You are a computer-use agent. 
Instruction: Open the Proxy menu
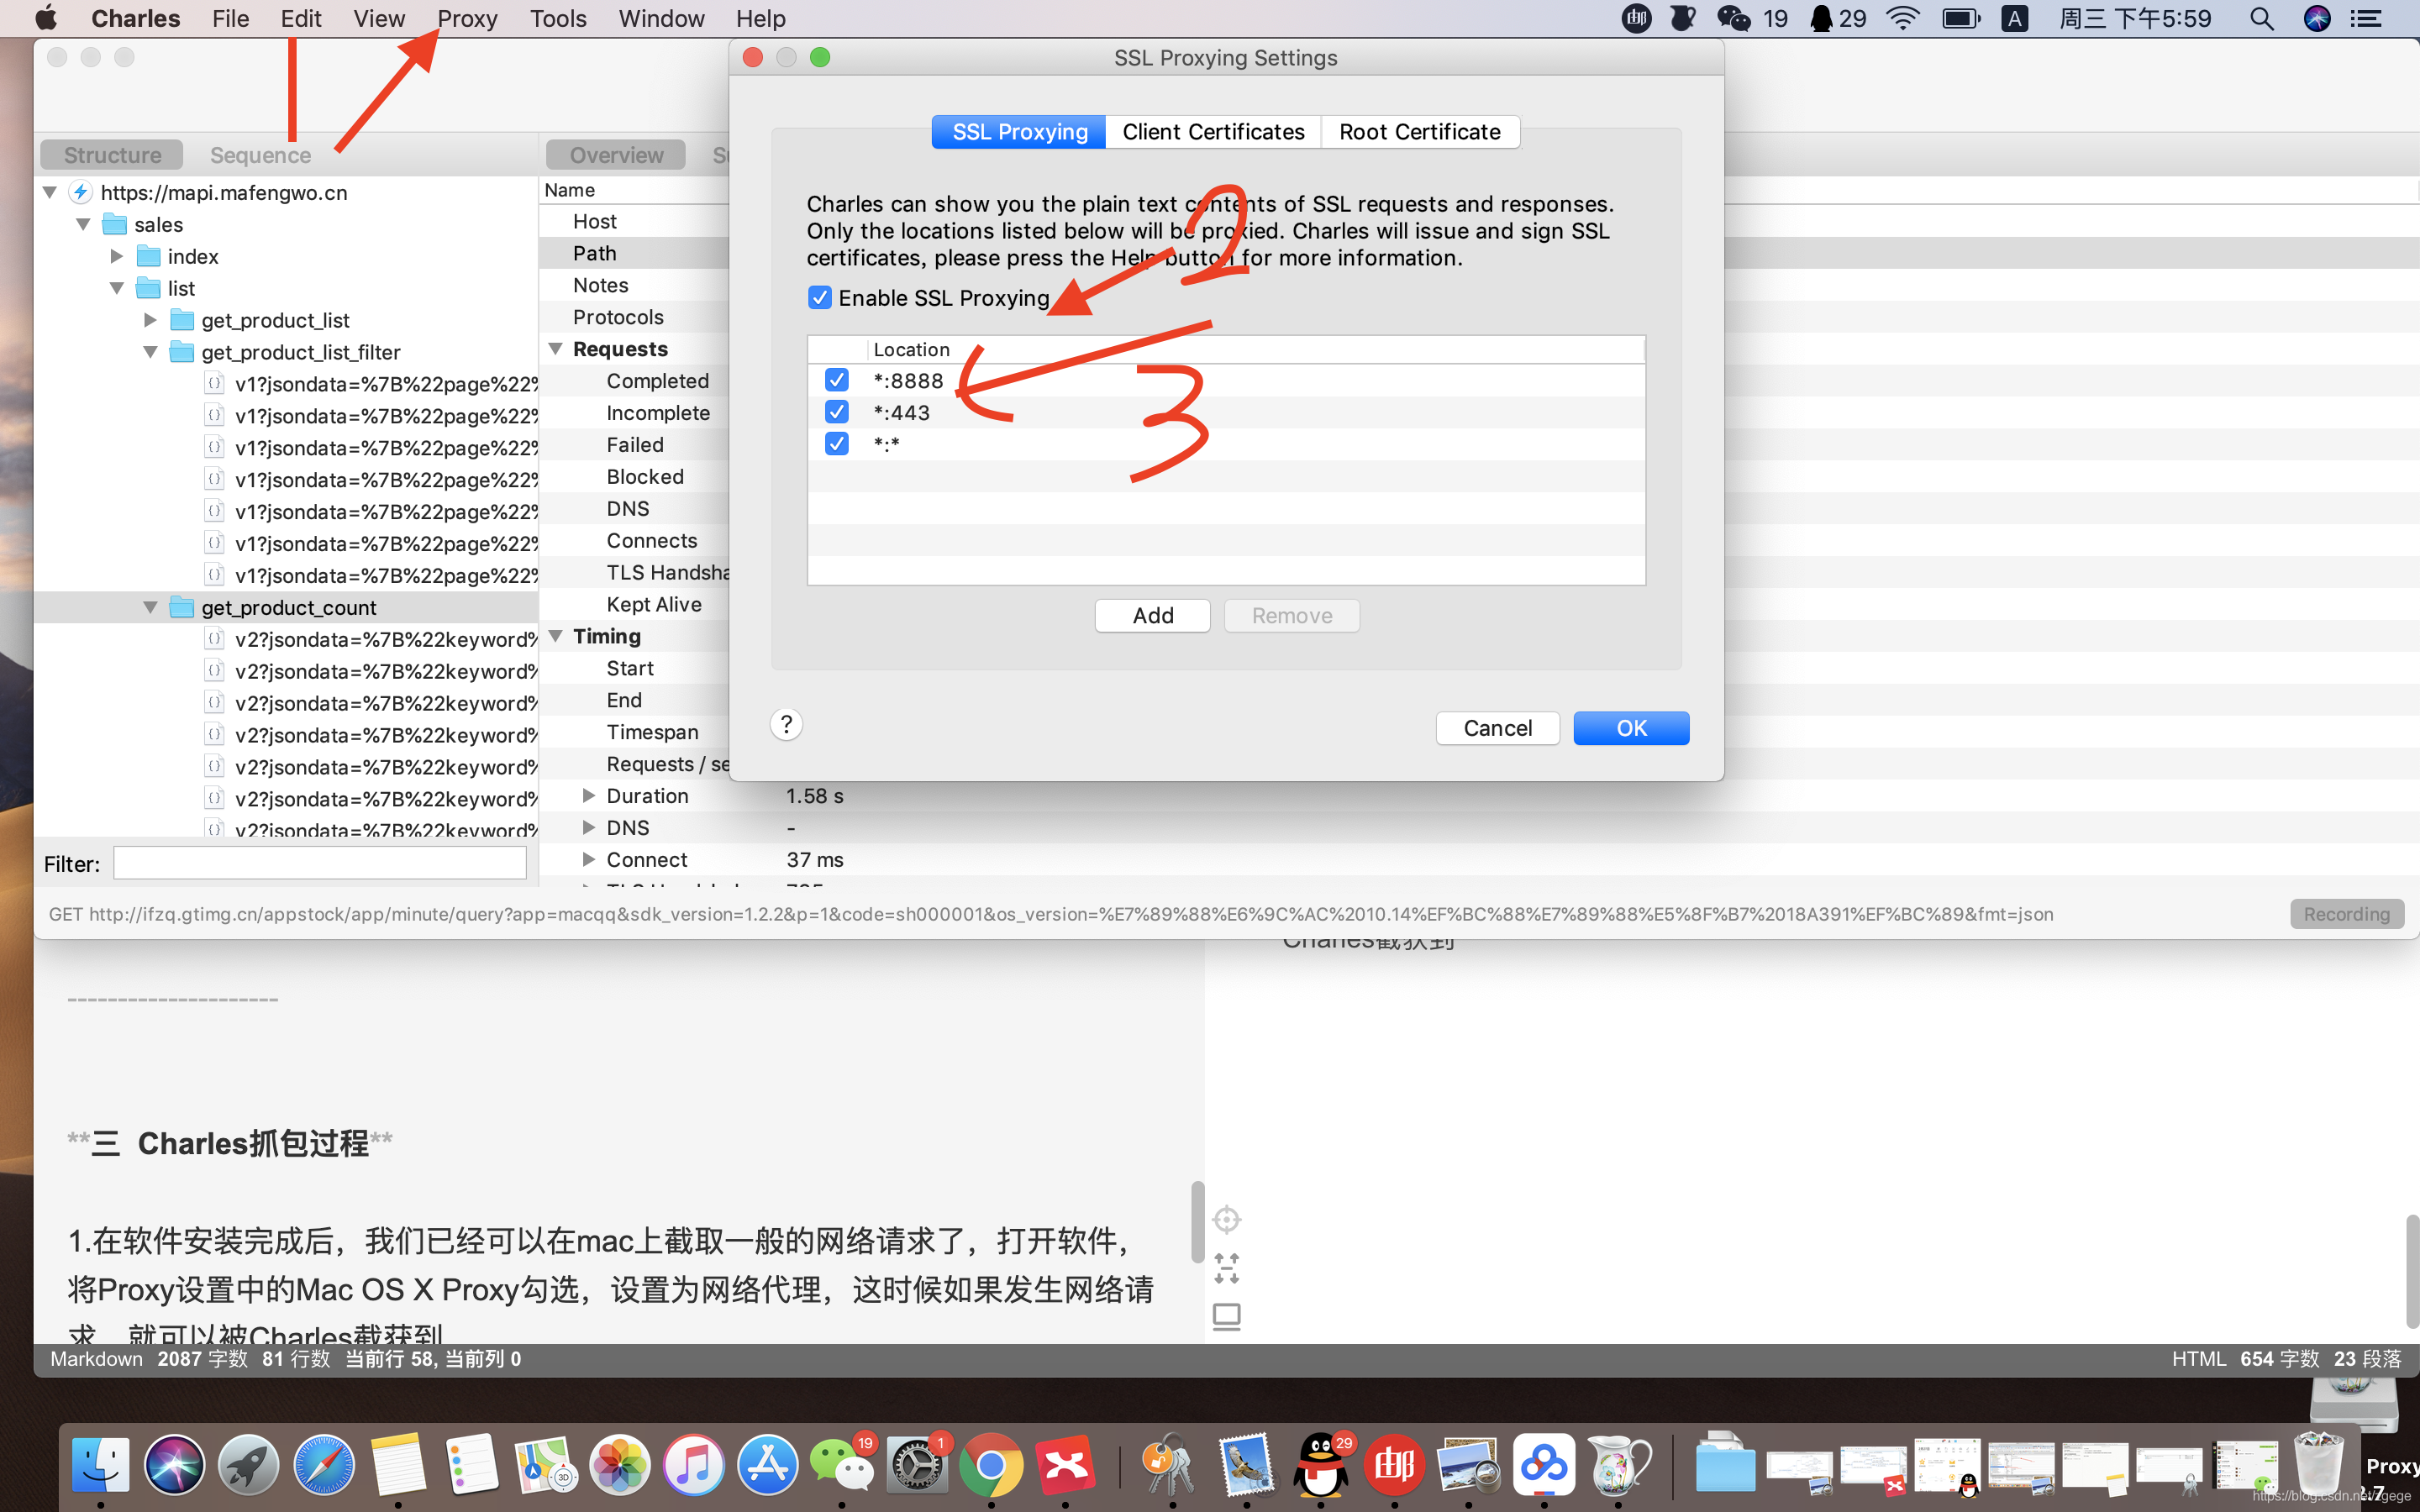[x=467, y=18]
